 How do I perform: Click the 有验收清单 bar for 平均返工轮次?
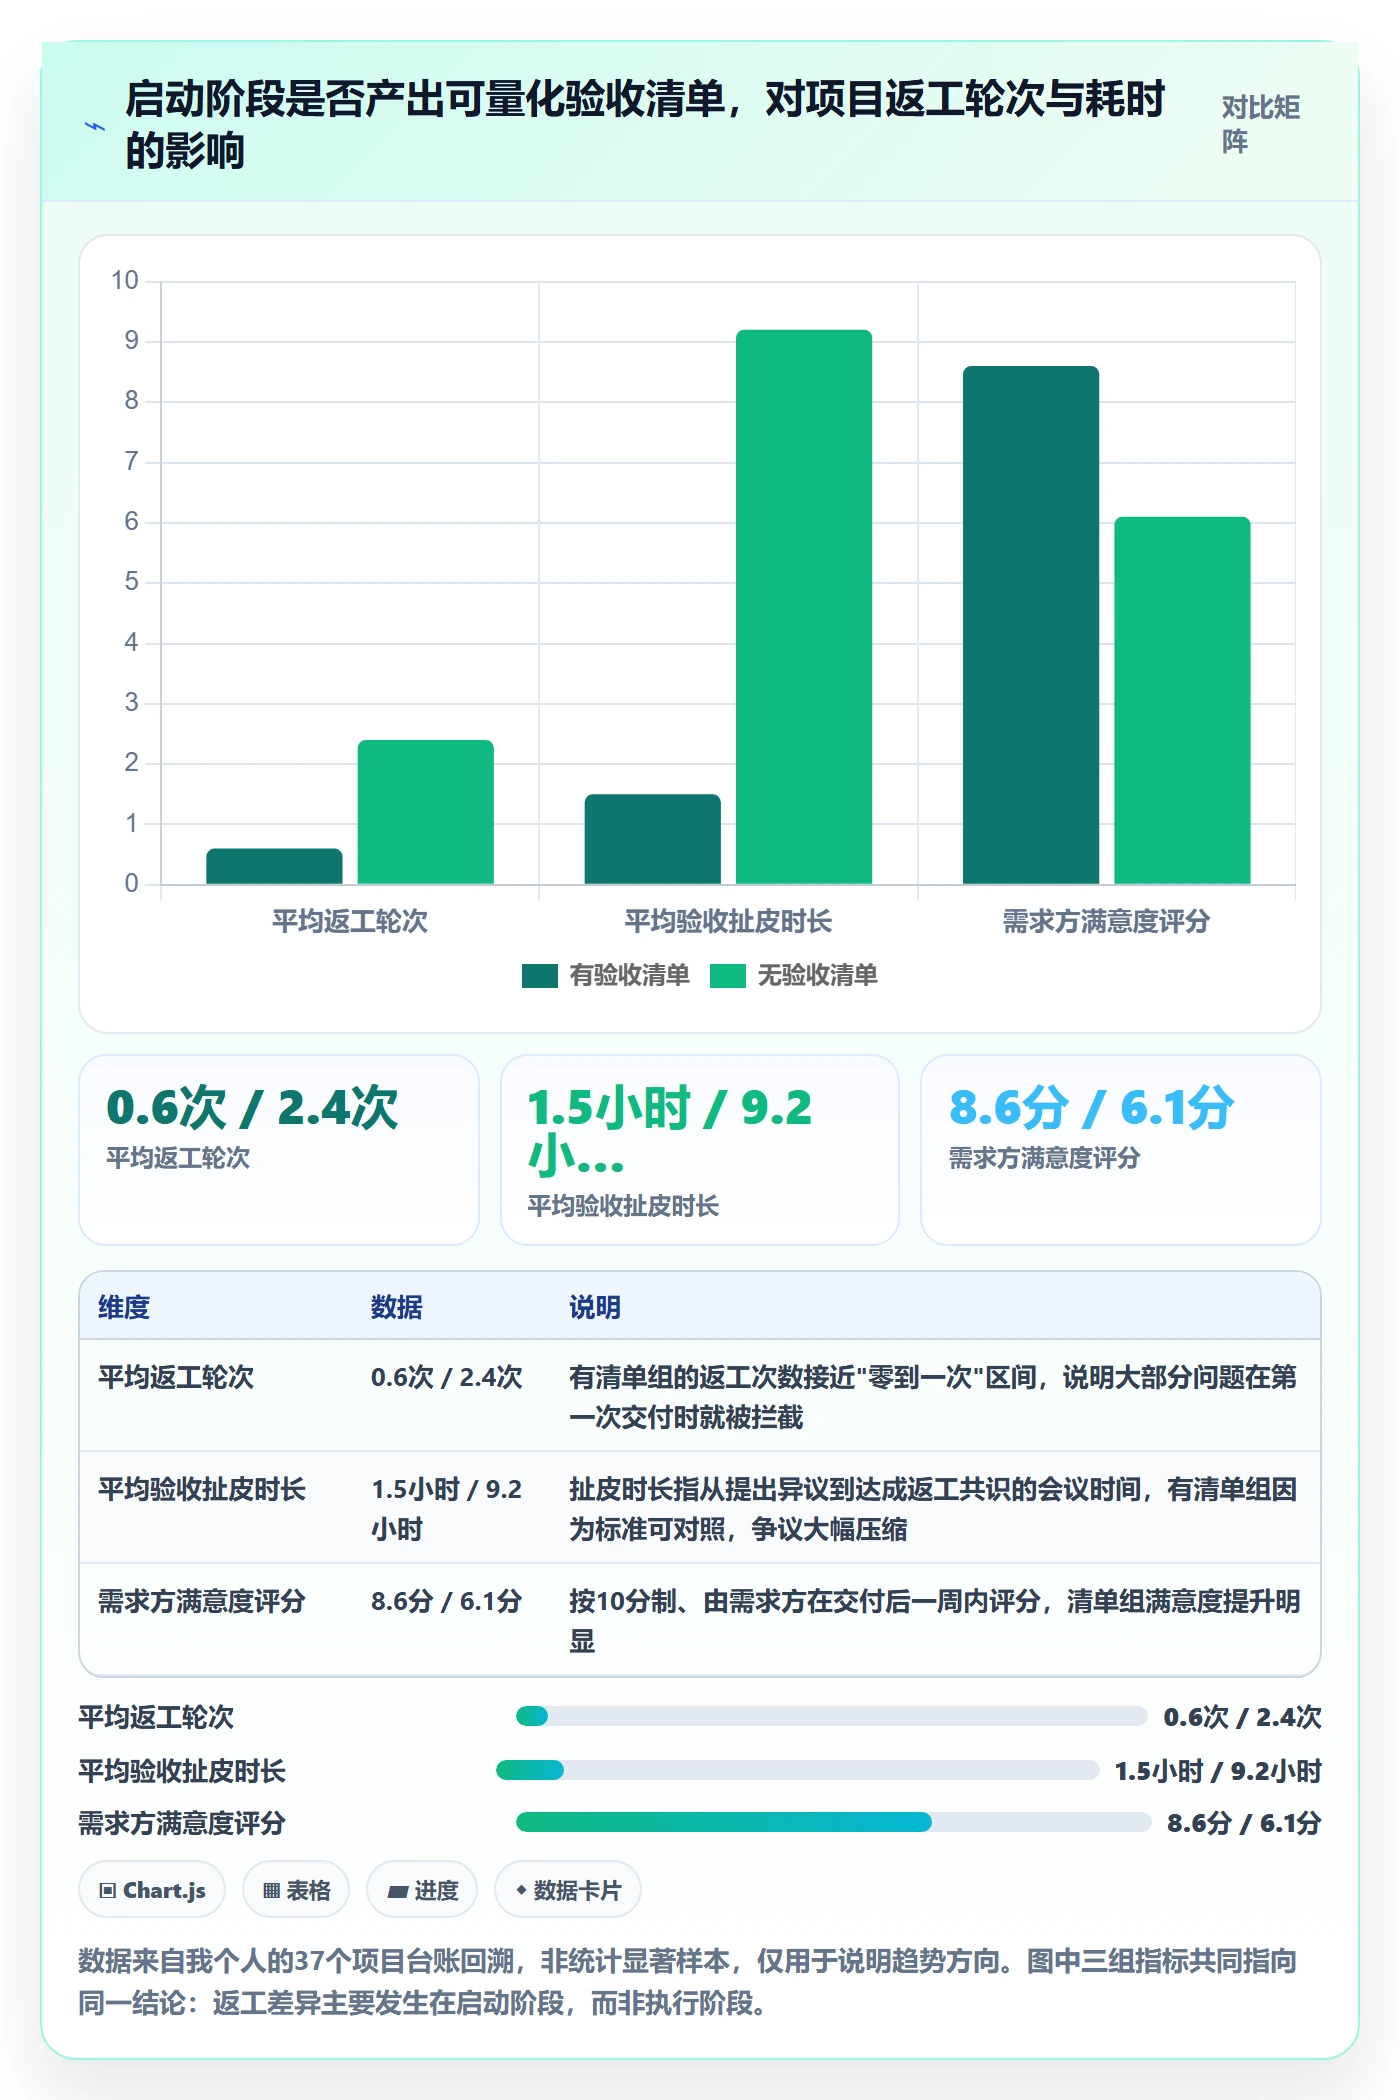(274, 866)
